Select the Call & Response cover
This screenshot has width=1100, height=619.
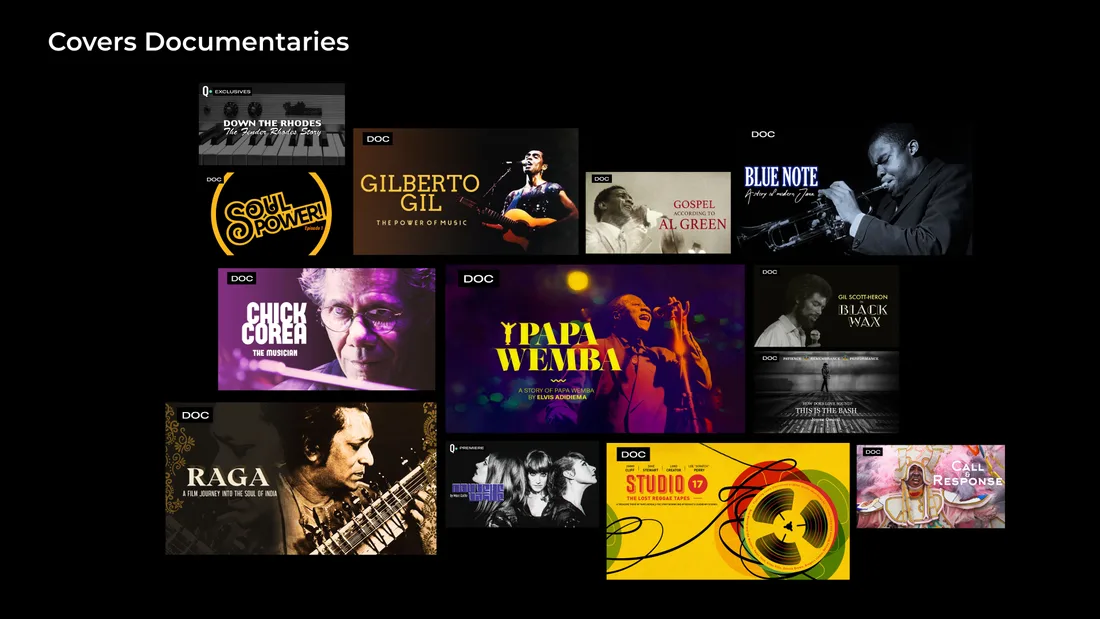tap(931, 486)
